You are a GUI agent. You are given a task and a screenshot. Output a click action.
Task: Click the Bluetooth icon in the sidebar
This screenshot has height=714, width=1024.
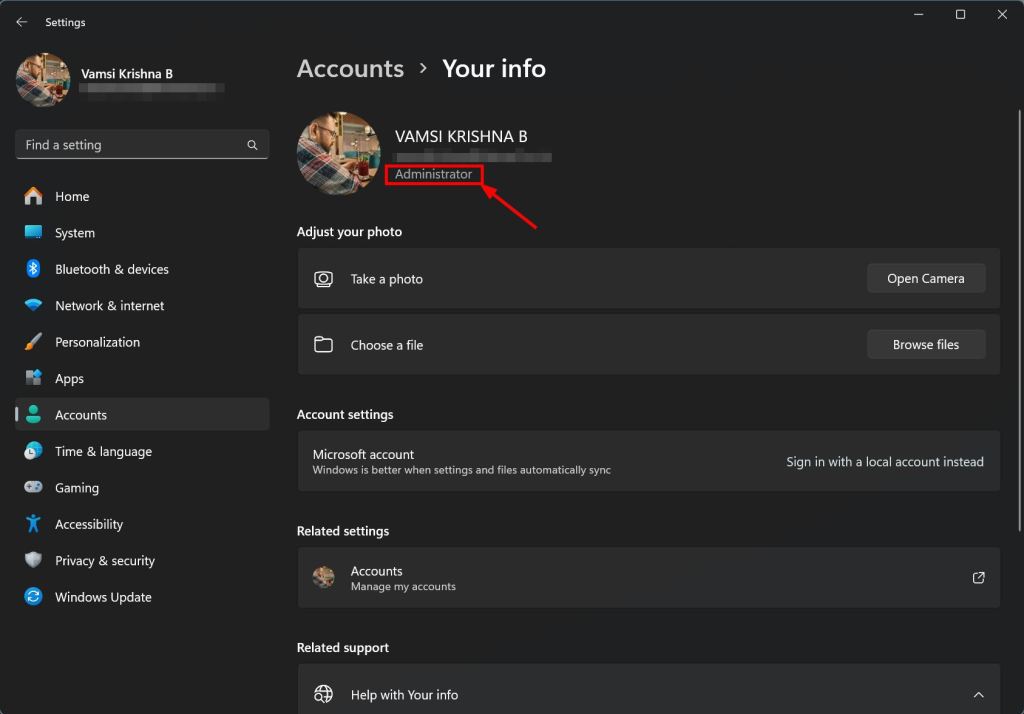pyautogui.click(x=33, y=268)
